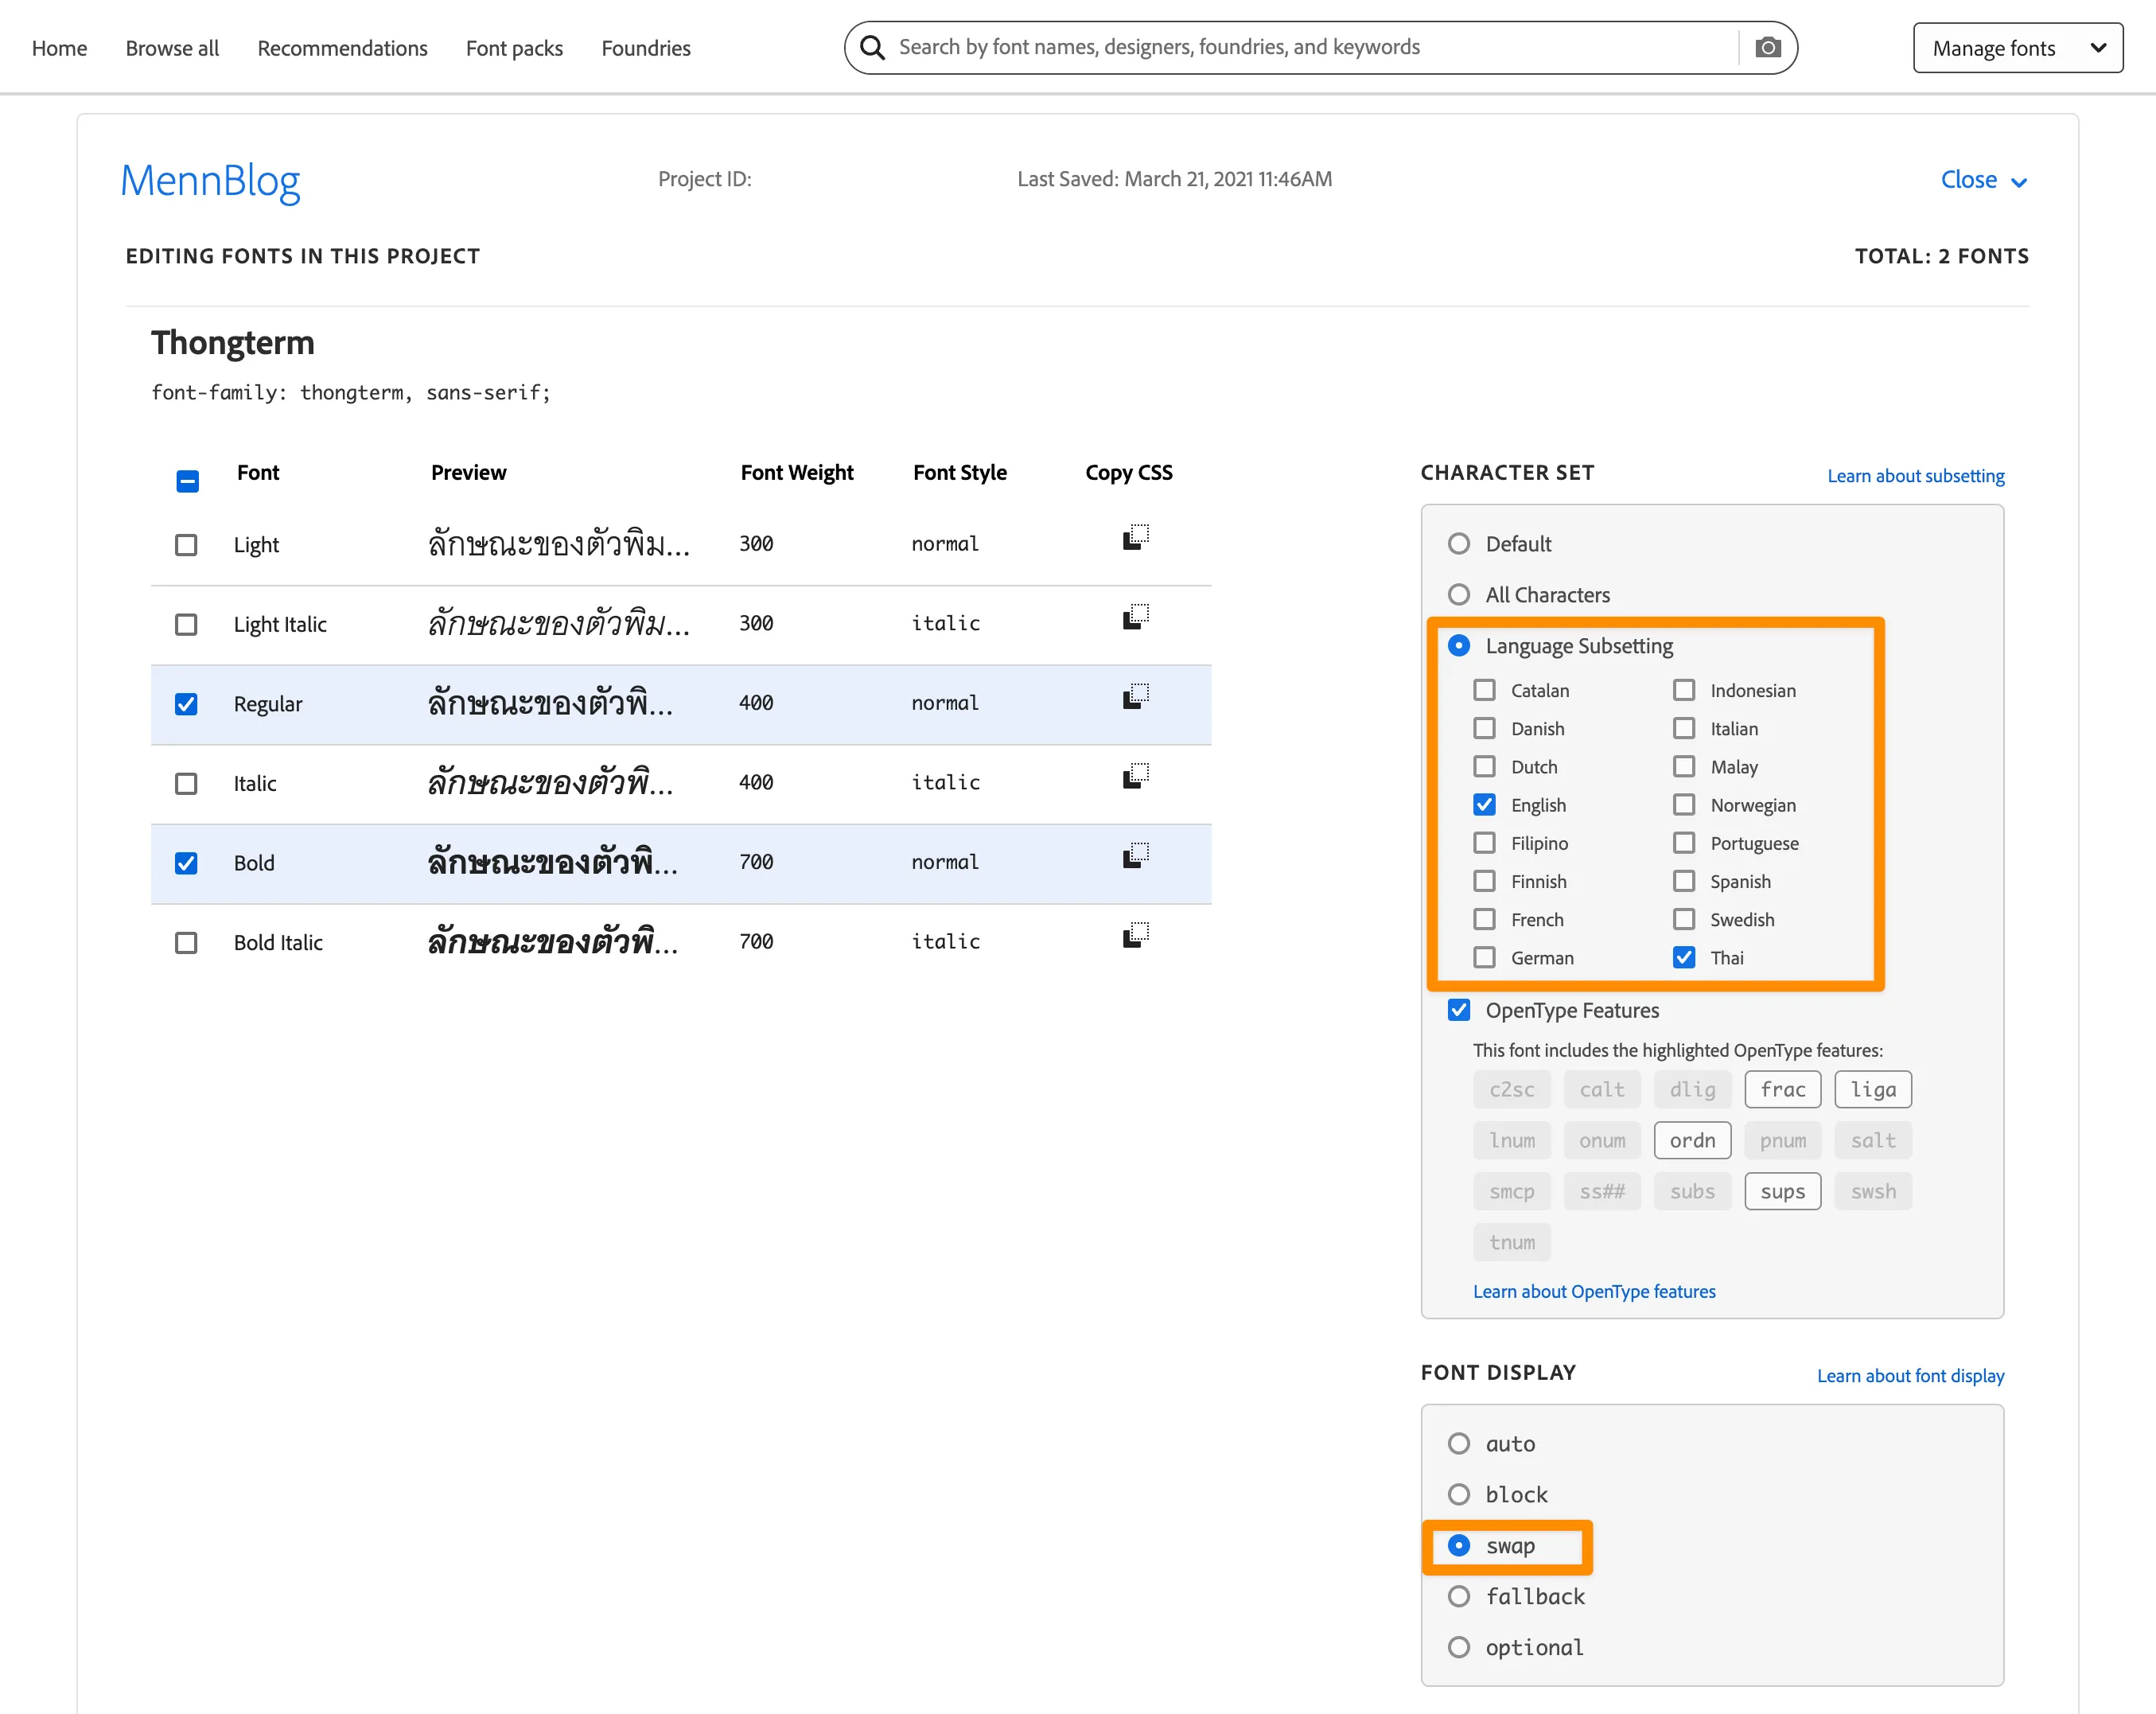Screen dimensions: 2156x1714
Task: Copy CSS for Italic font
Action: (x=1135, y=776)
